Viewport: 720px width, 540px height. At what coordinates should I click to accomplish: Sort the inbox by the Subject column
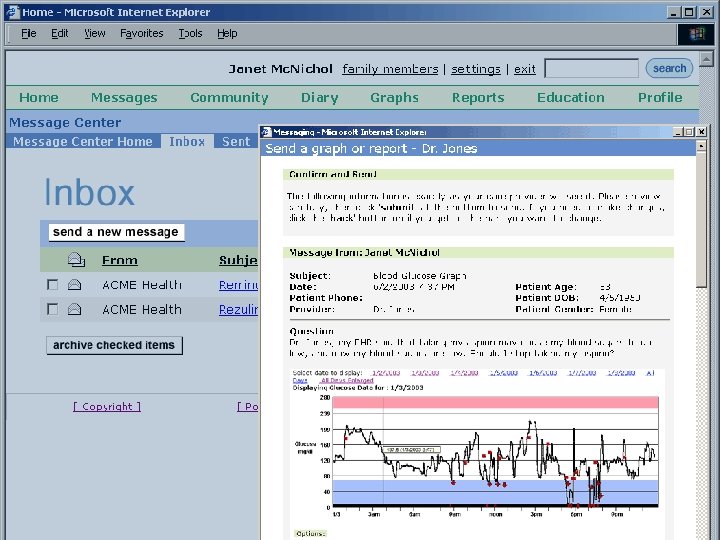238,260
